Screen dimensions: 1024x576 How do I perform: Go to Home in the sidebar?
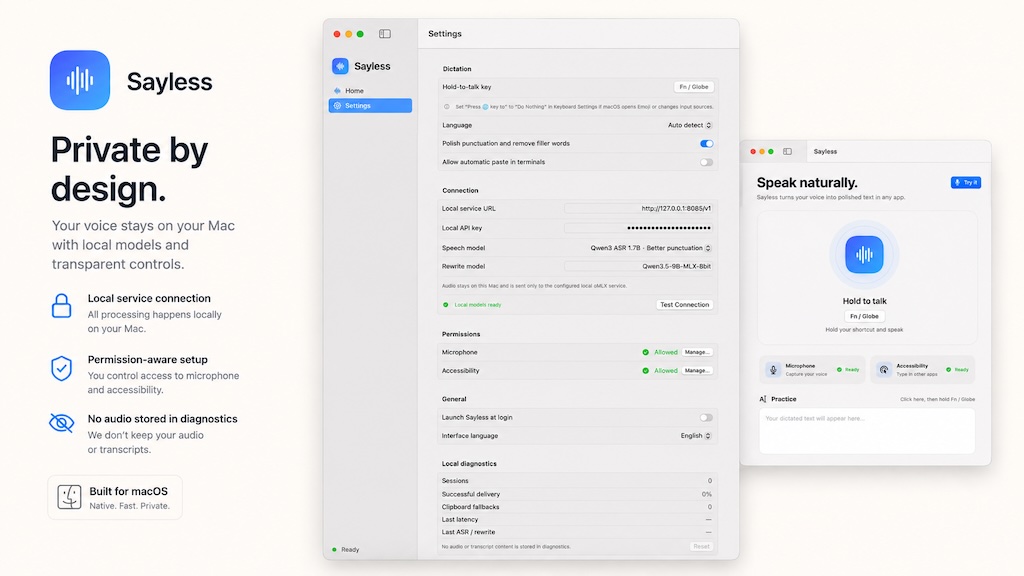[370, 91]
